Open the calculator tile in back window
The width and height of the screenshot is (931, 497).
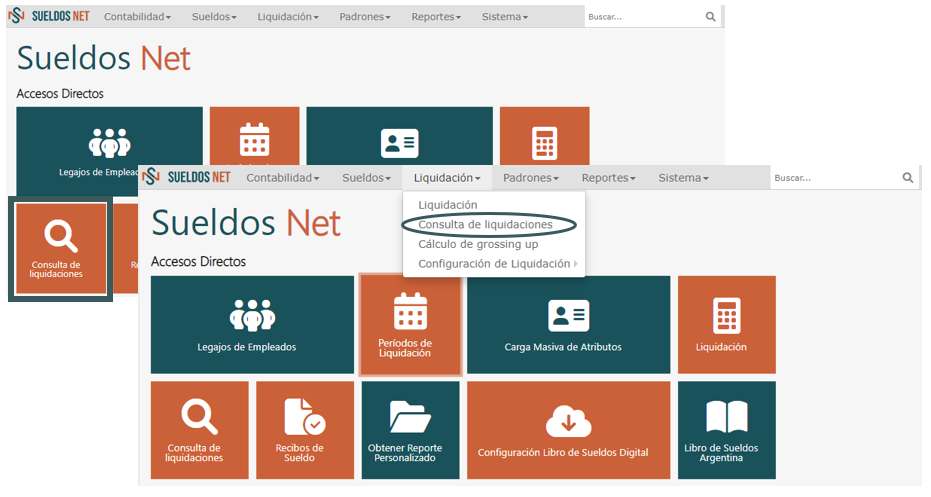[x=544, y=136]
